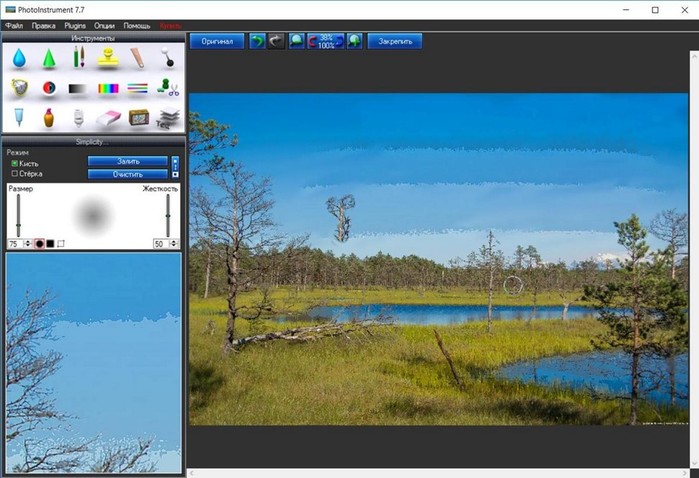Screen dimensions: 699x478
Task: Click the Закрепить button
Action: (395, 41)
